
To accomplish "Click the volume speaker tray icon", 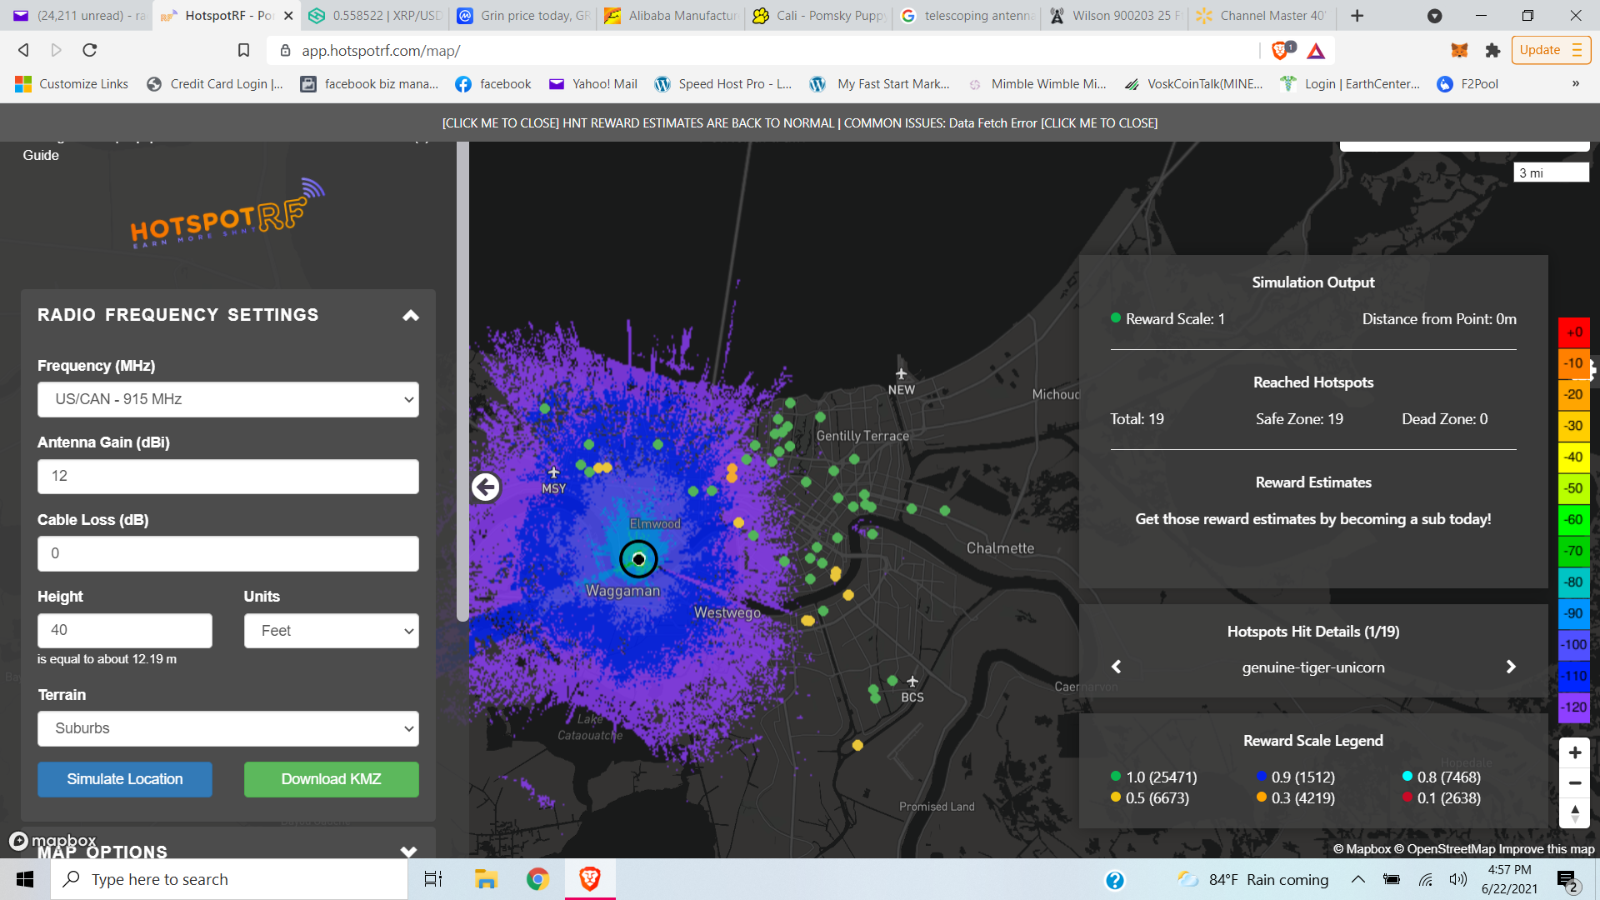I will (1458, 879).
